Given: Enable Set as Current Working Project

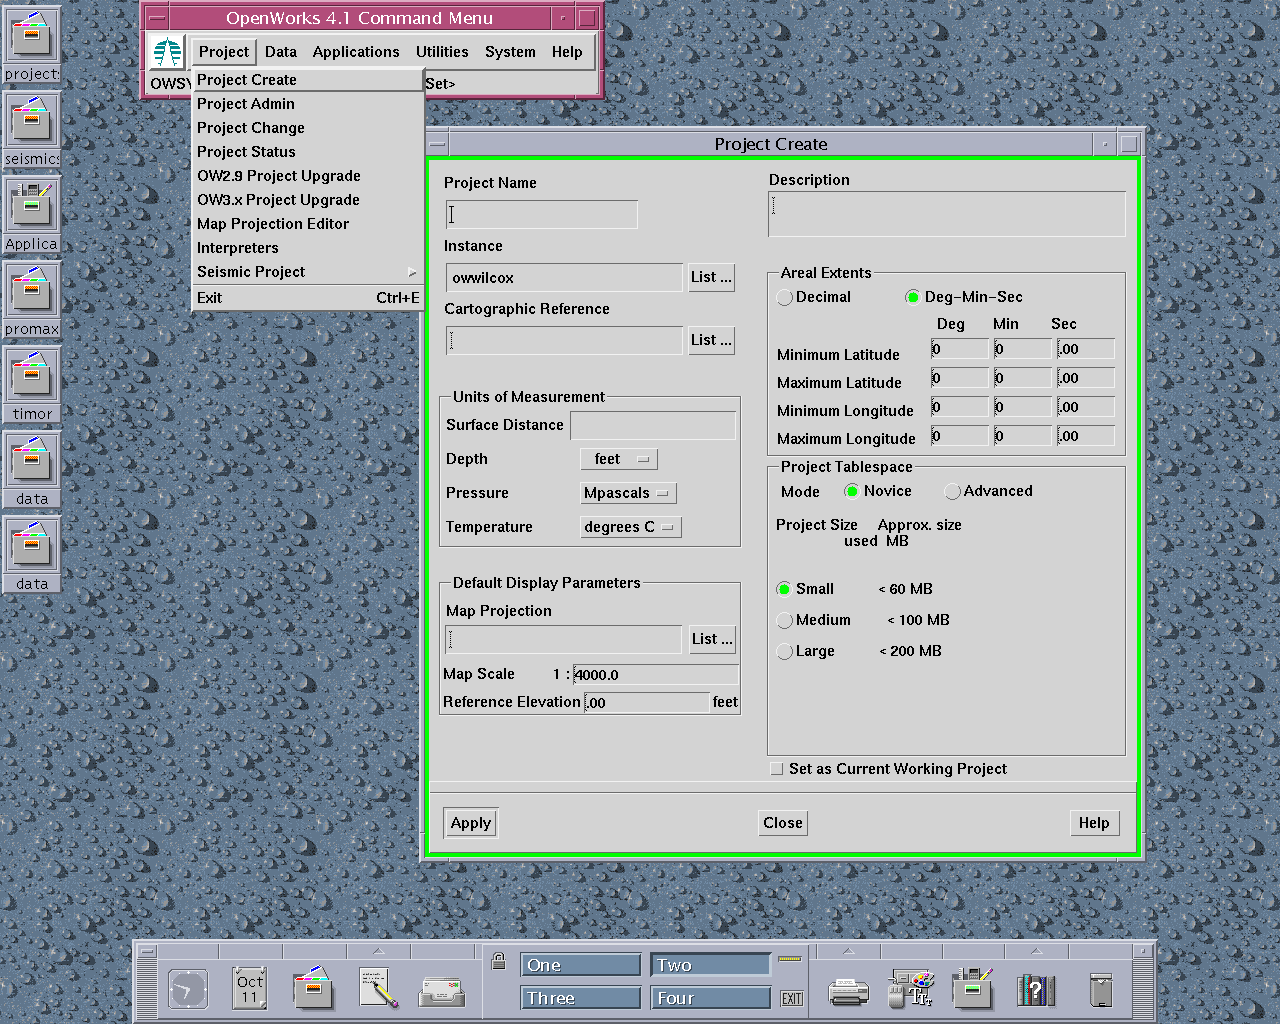Looking at the screenshot, I should point(777,769).
